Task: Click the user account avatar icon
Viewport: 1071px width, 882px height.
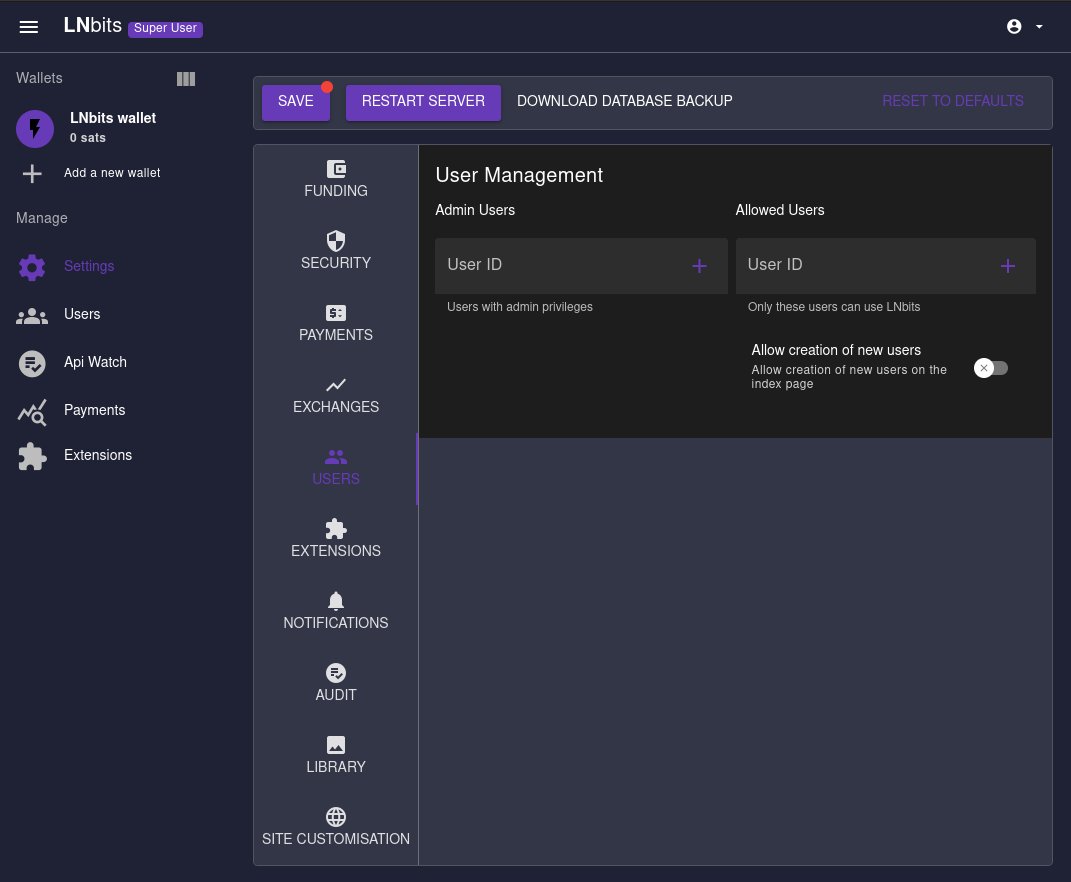Action: (1014, 27)
